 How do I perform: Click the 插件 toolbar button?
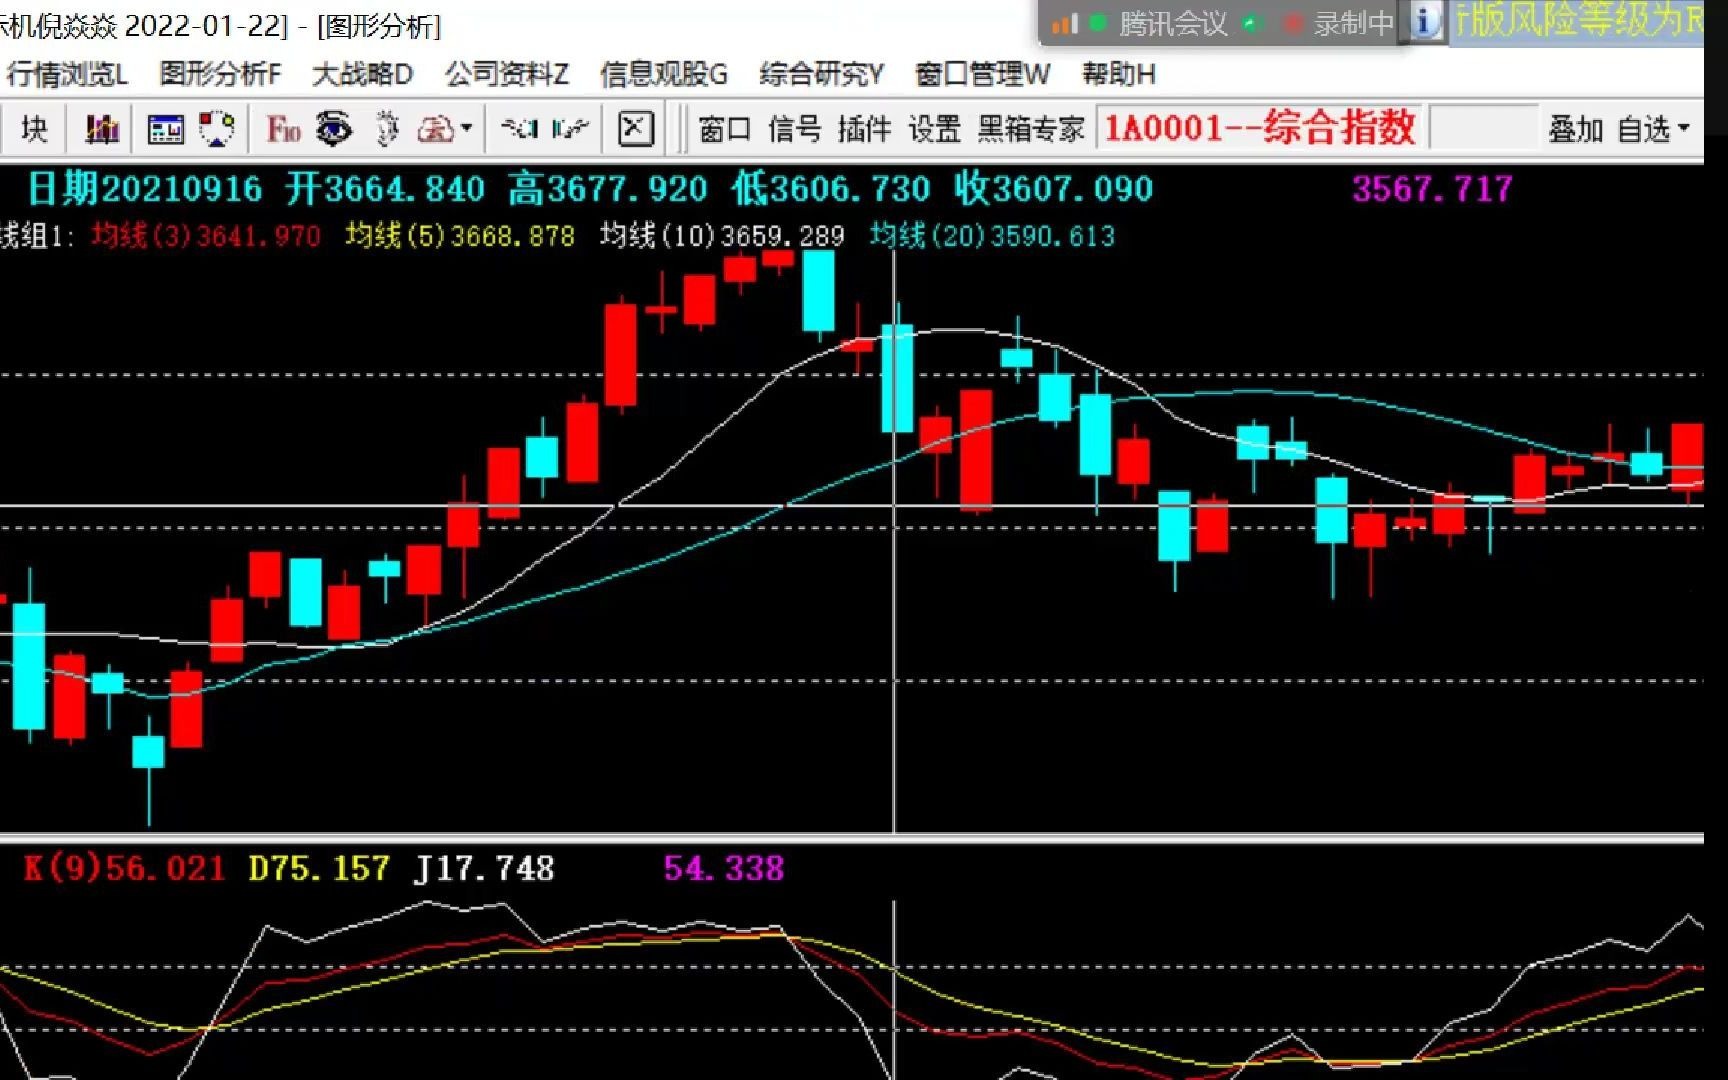click(x=864, y=129)
